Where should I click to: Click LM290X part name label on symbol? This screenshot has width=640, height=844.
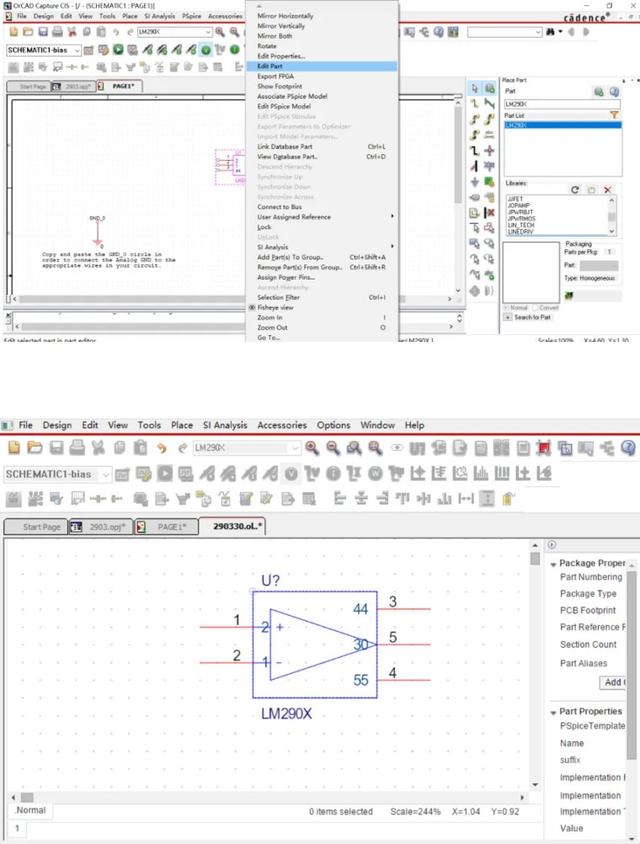(286, 714)
